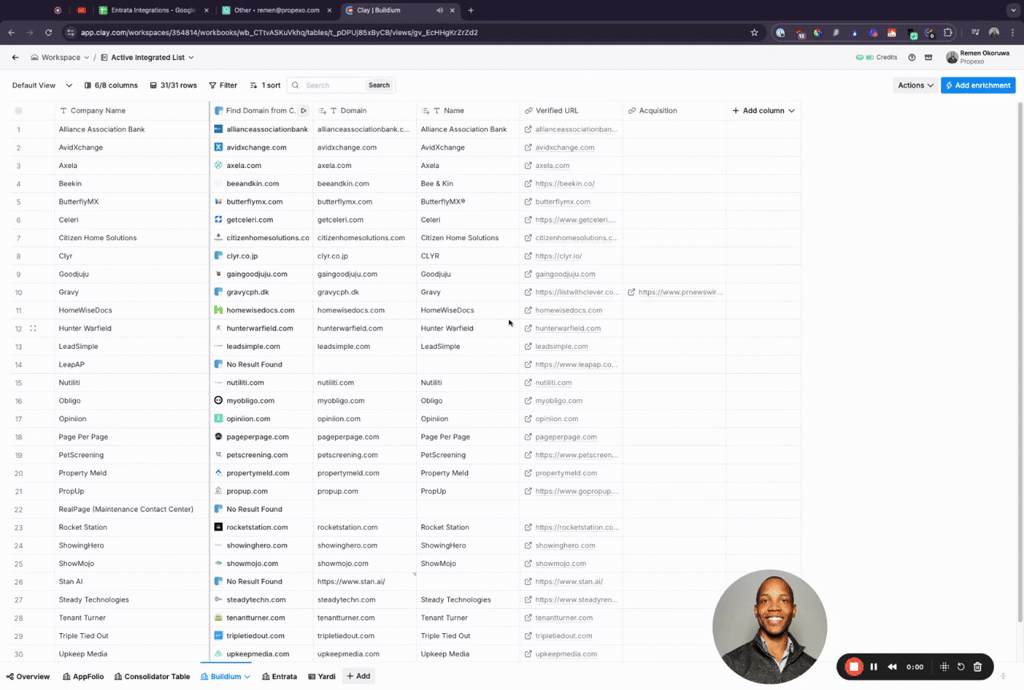Open the Filter options
The width and height of the screenshot is (1024, 690).
click(x=223, y=86)
